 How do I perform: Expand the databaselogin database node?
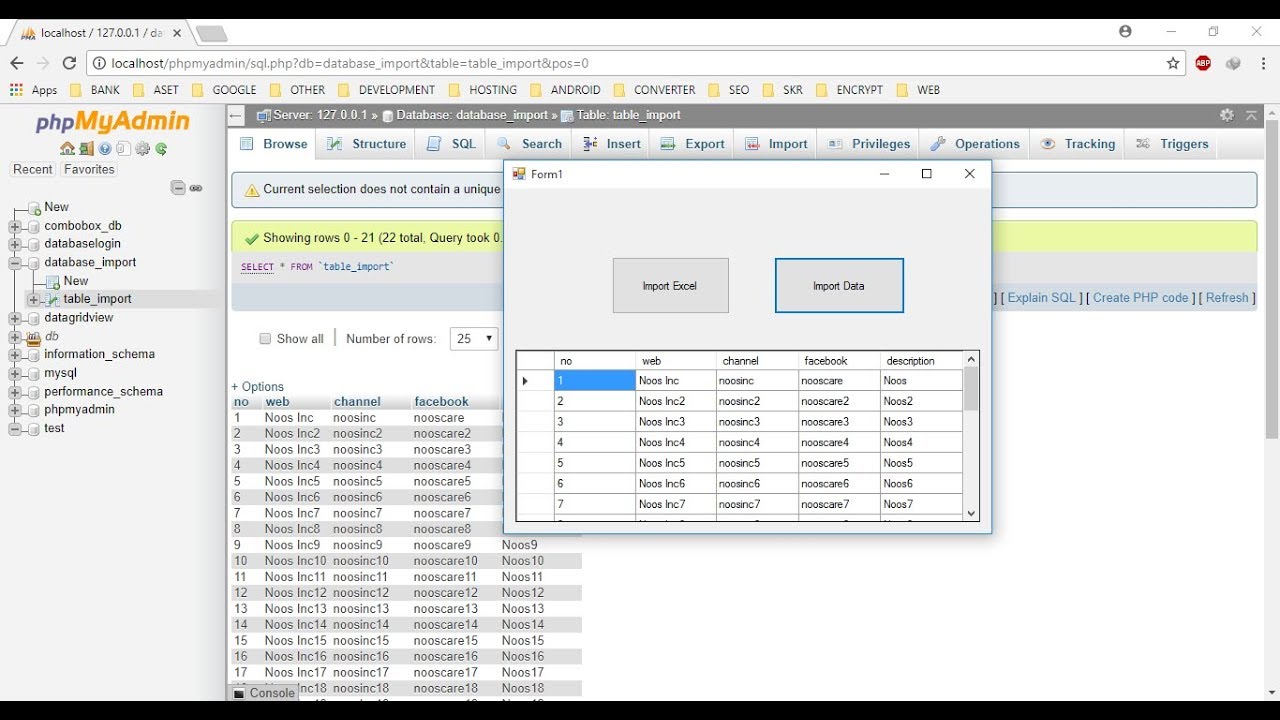pyautogui.click(x=15, y=244)
